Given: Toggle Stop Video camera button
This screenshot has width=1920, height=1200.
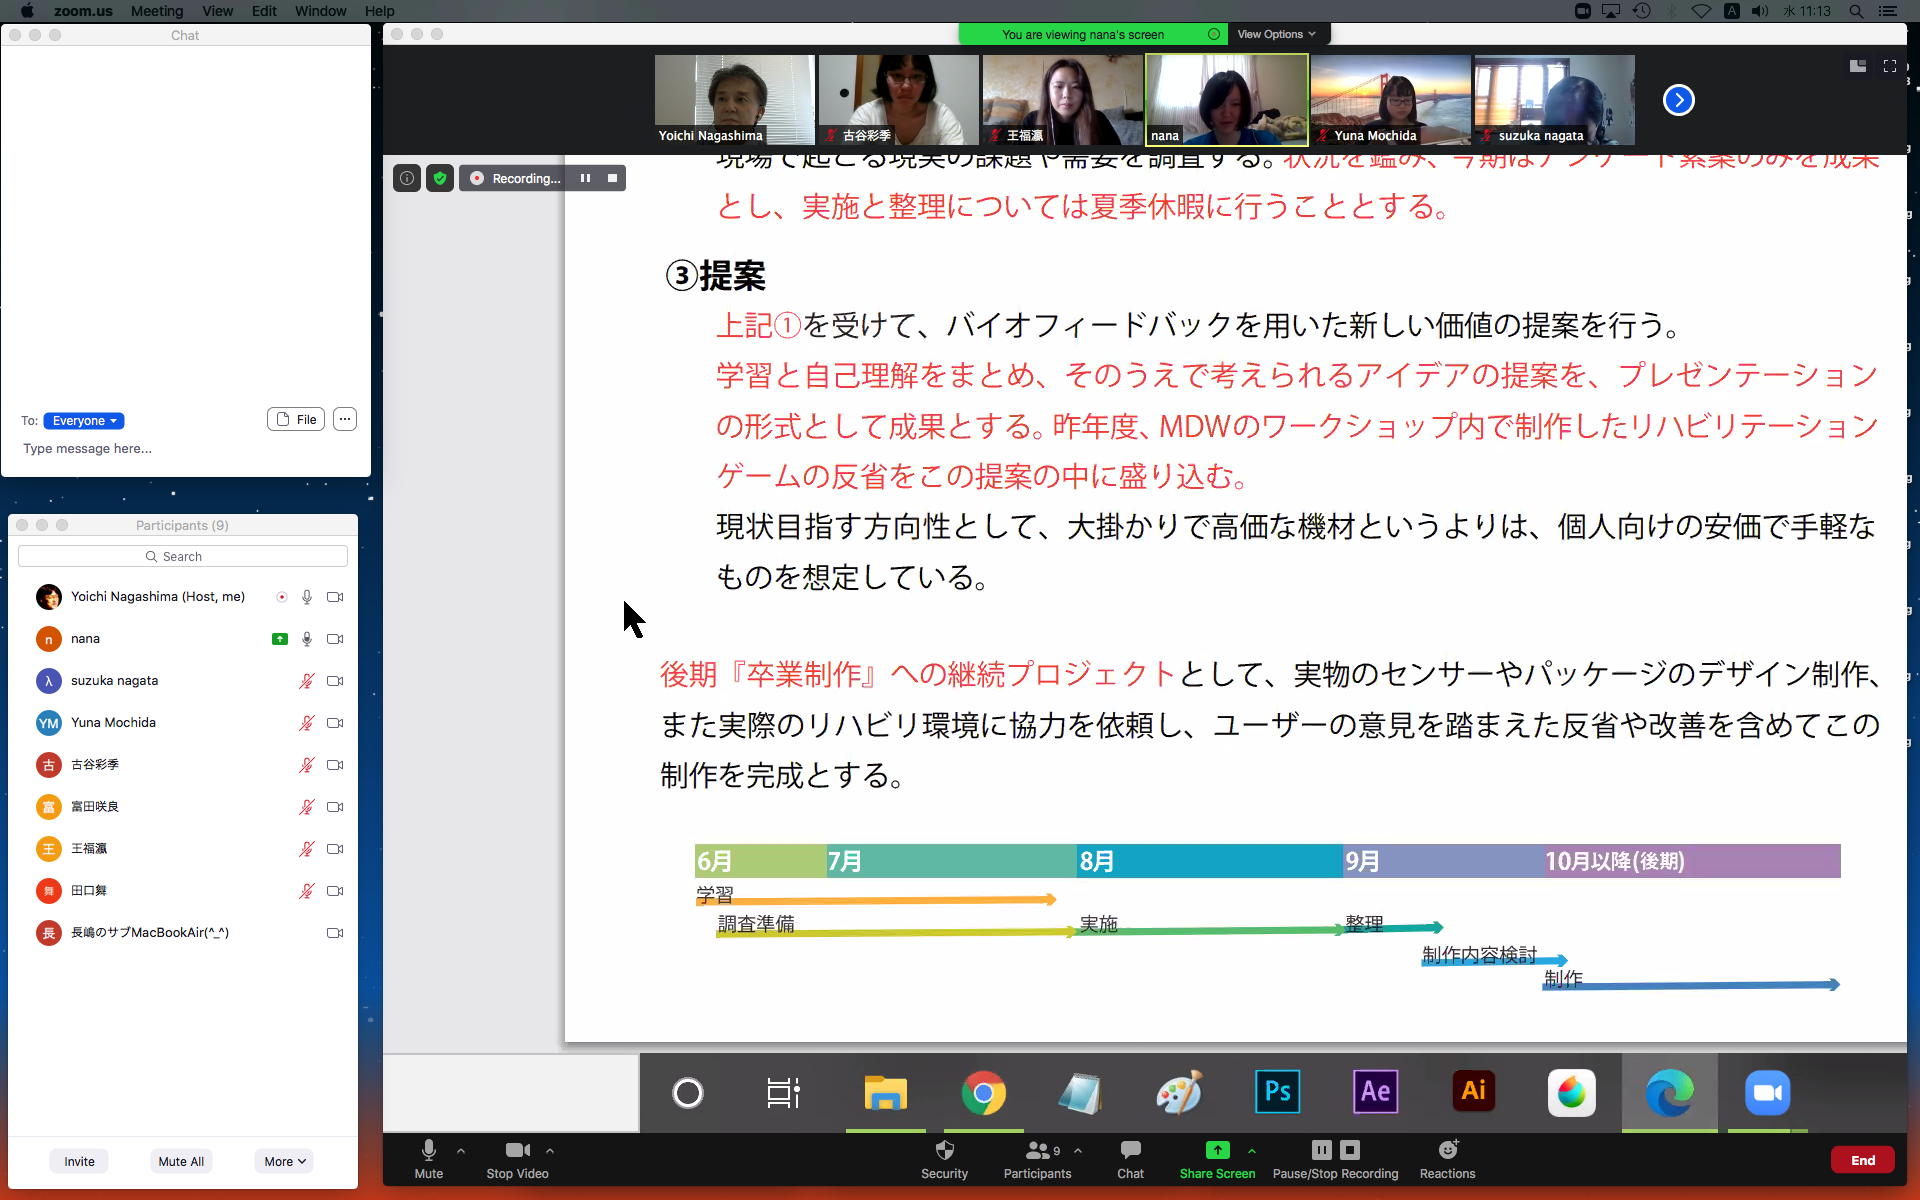Looking at the screenshot, I should (517, 1150).
